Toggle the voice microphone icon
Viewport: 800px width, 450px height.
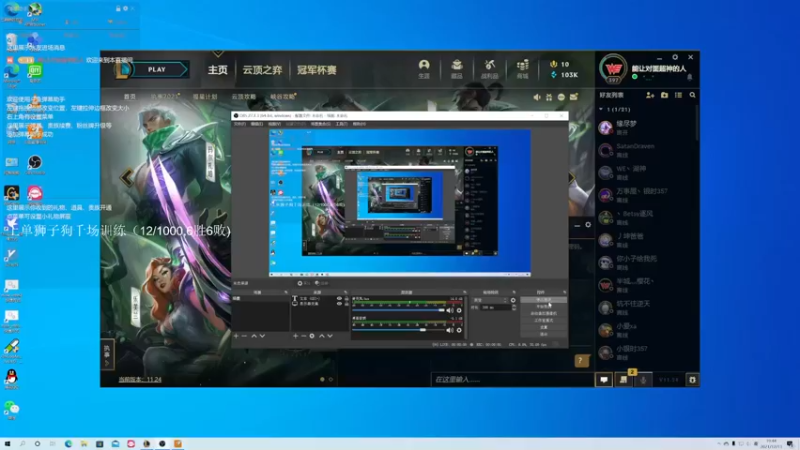point(643,380)
